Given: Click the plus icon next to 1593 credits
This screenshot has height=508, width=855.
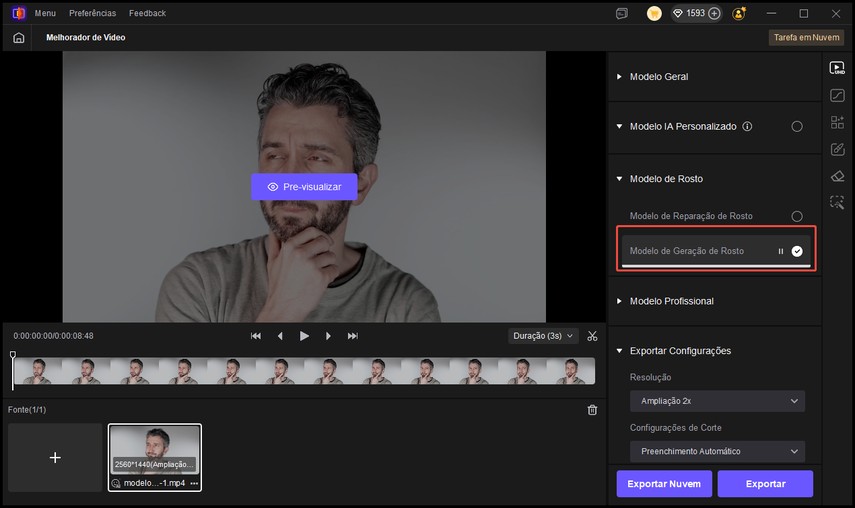Looking at the screenshot, I should (x=714, y=14).
